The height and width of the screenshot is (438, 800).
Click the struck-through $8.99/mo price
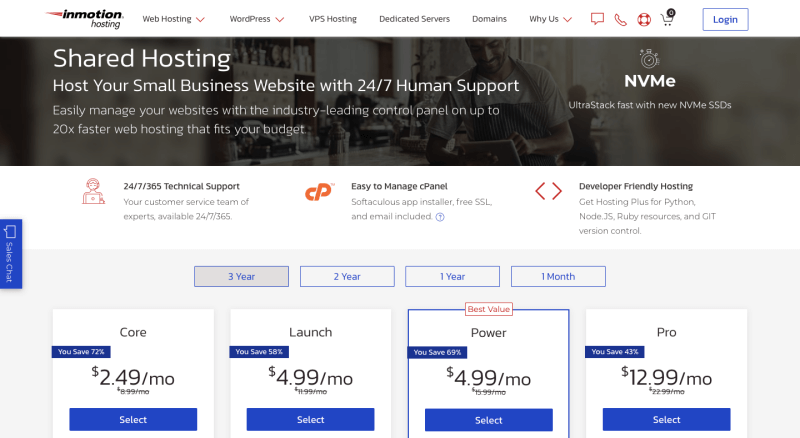click(133, 392)
